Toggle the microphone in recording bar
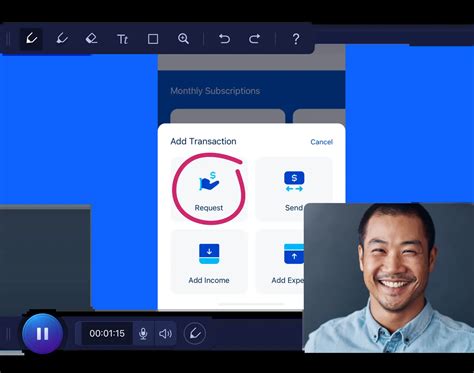Viewport: 474px width, 373px height. click(143, 333)
